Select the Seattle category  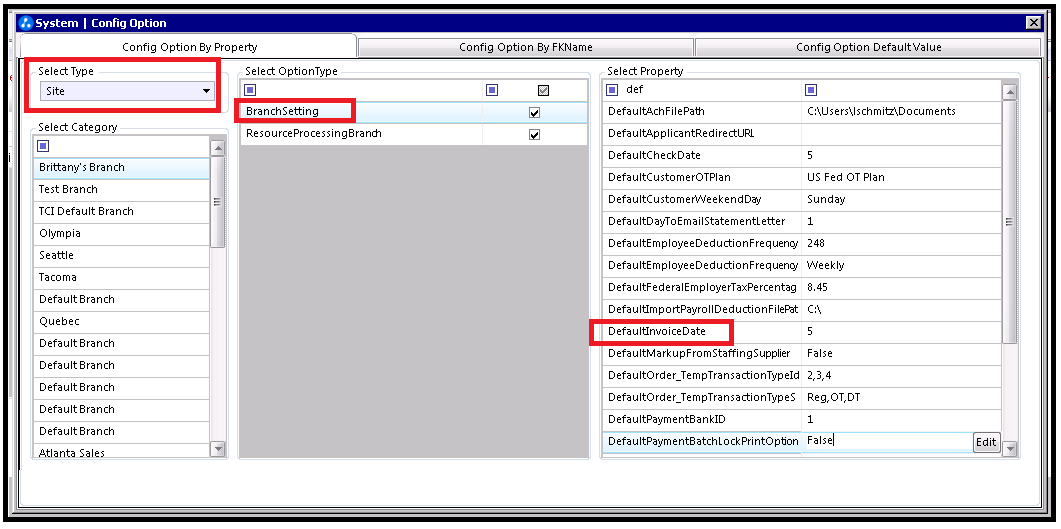click(122, 255)
